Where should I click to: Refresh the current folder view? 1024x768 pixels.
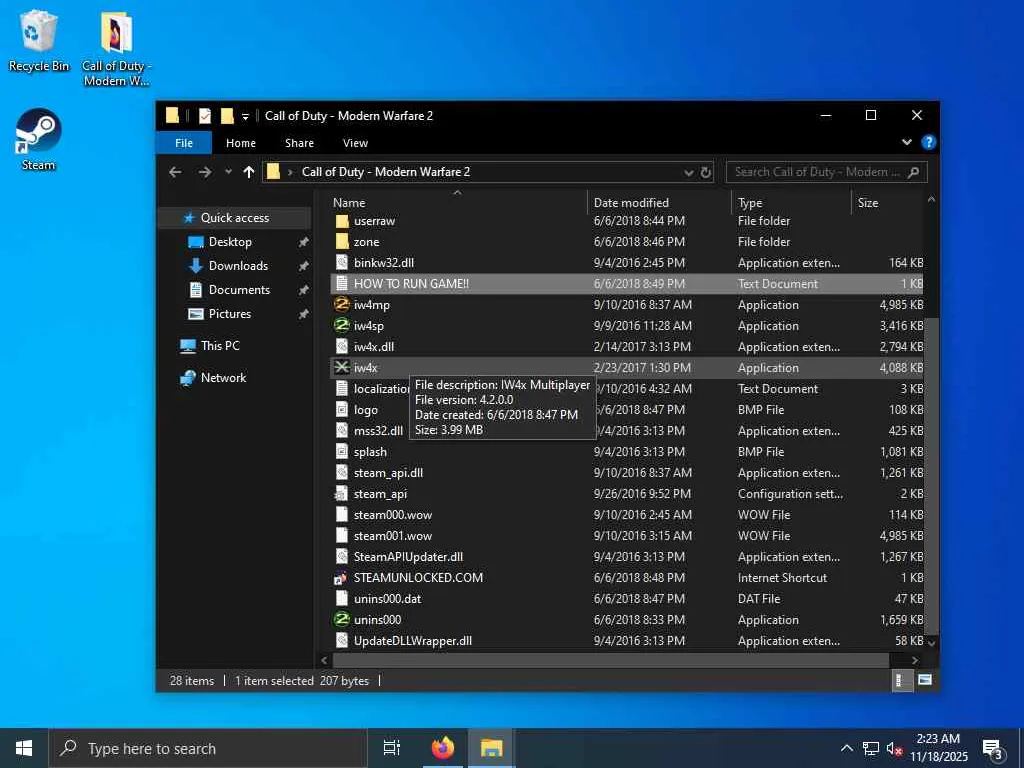tap(706, 172)
